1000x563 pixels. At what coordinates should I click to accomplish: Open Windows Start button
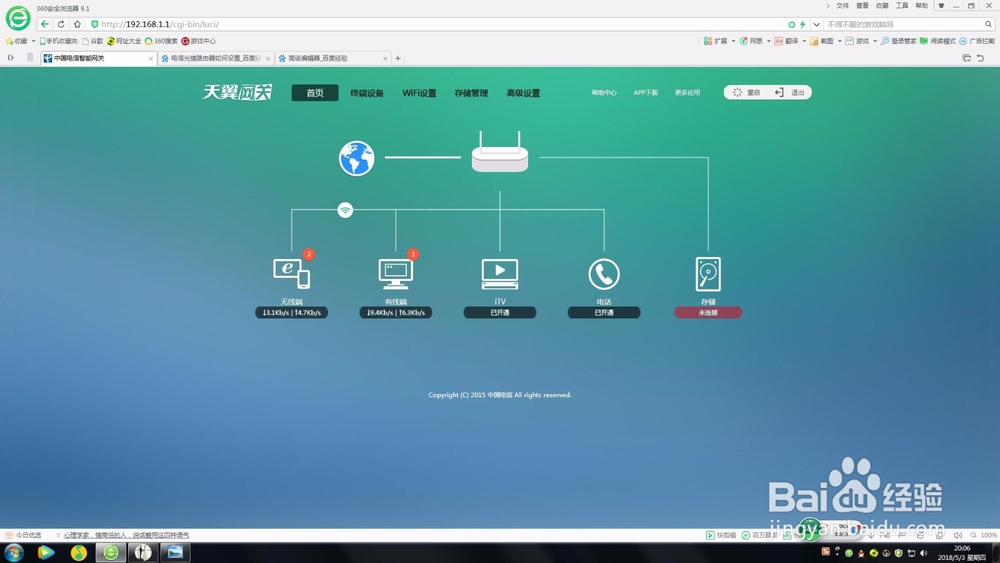14,552
